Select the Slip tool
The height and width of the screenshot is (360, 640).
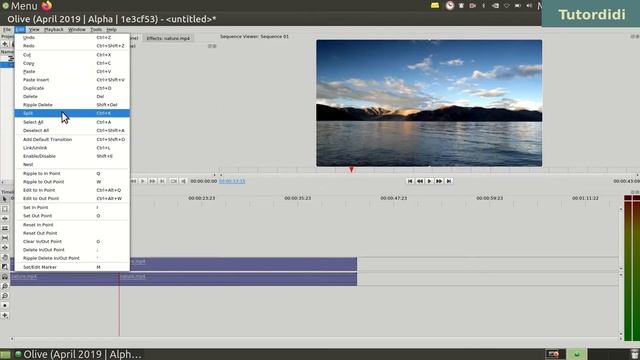tap(4, 238)
